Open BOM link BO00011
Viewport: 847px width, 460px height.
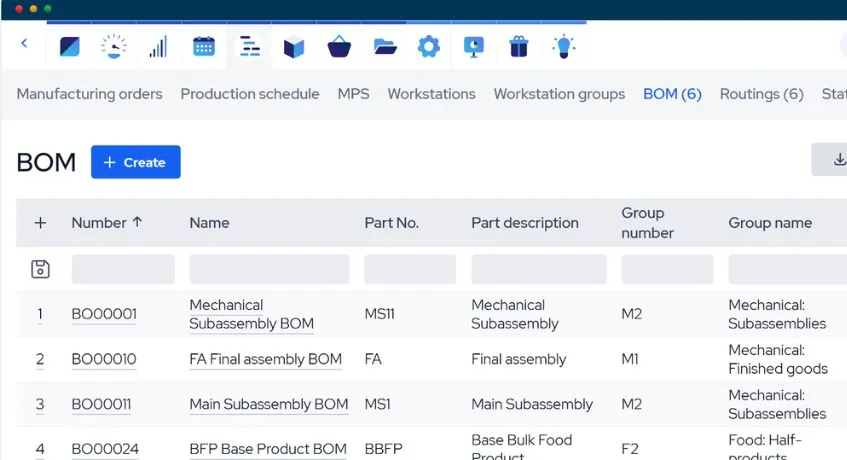pos(102,404)
